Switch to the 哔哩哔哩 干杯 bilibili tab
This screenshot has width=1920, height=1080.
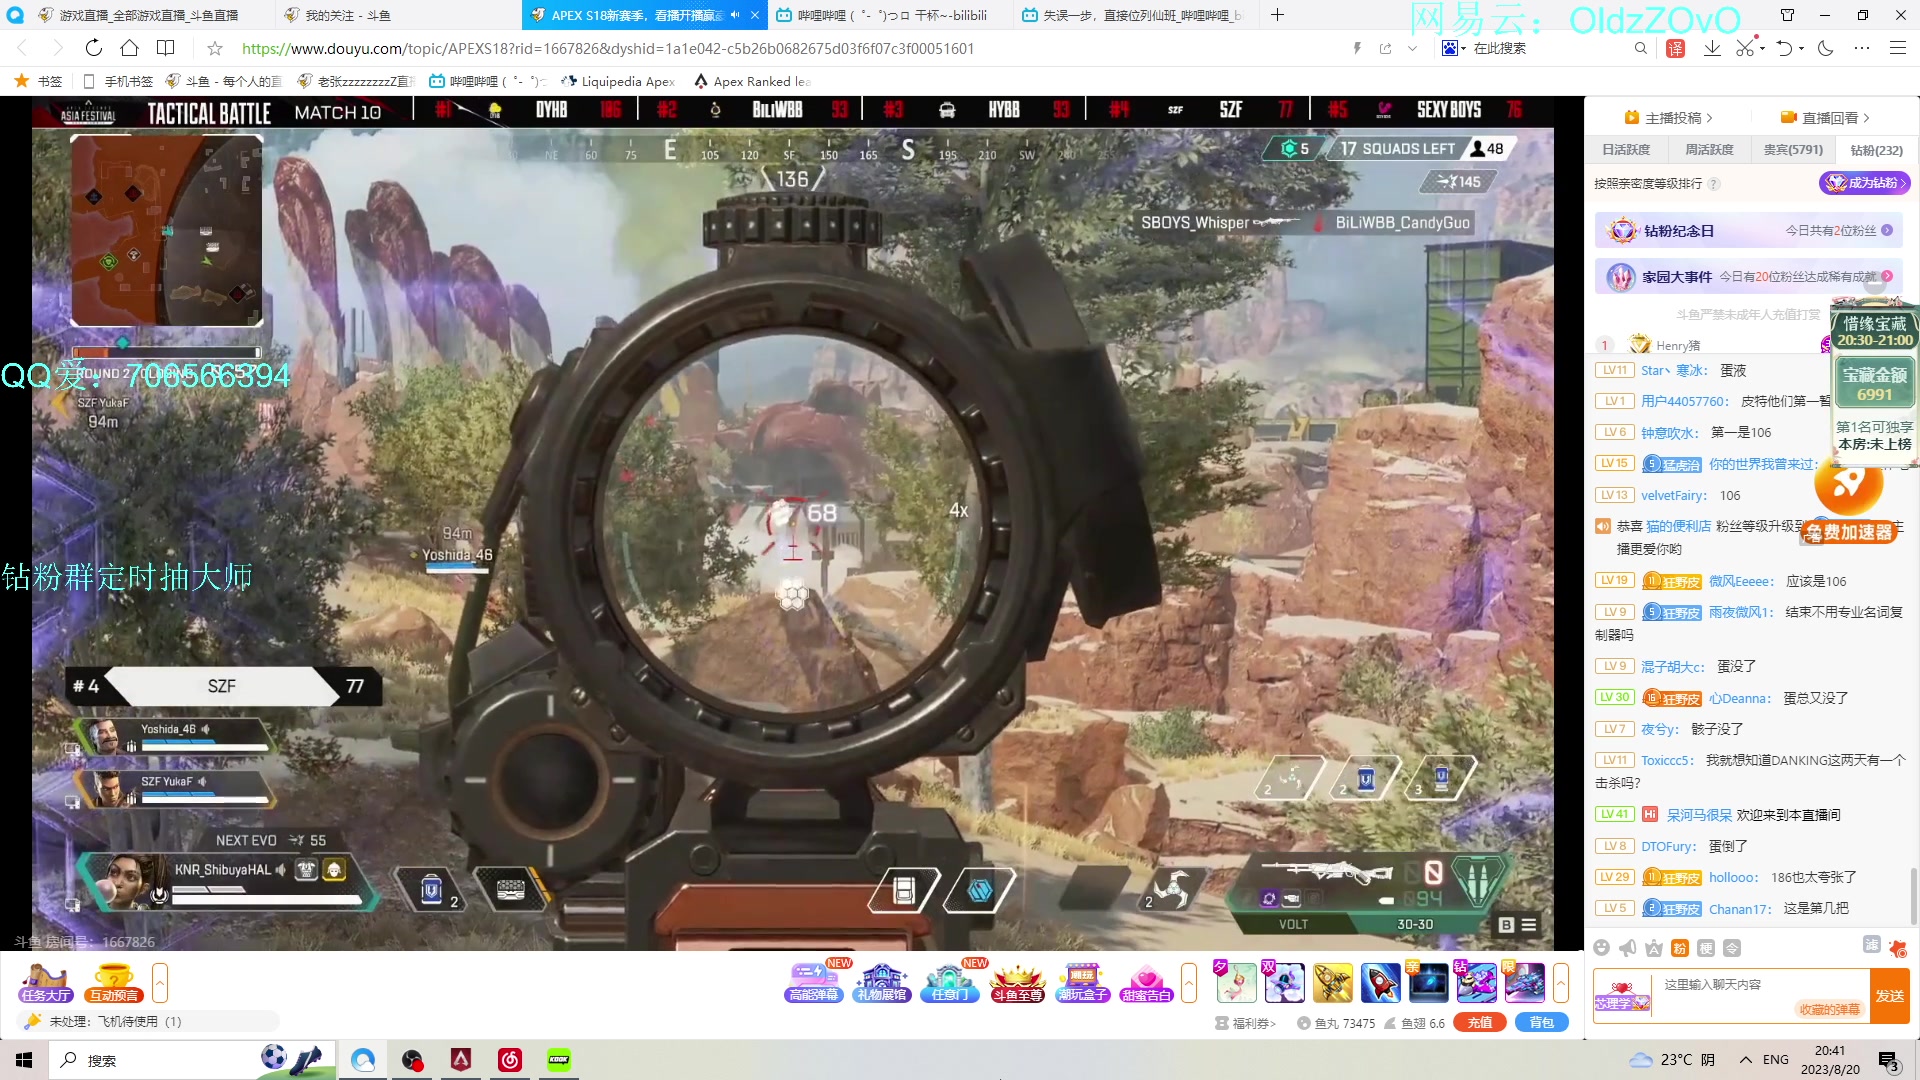890,15
